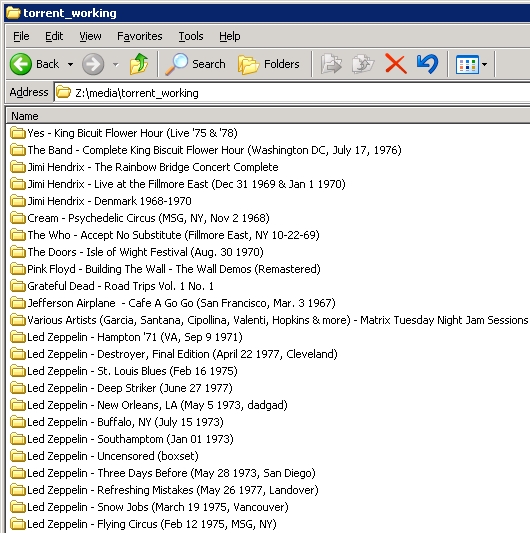Click the red X Delete icon
The height and width of the screenshot is (533, 530).
click(396, 64)
